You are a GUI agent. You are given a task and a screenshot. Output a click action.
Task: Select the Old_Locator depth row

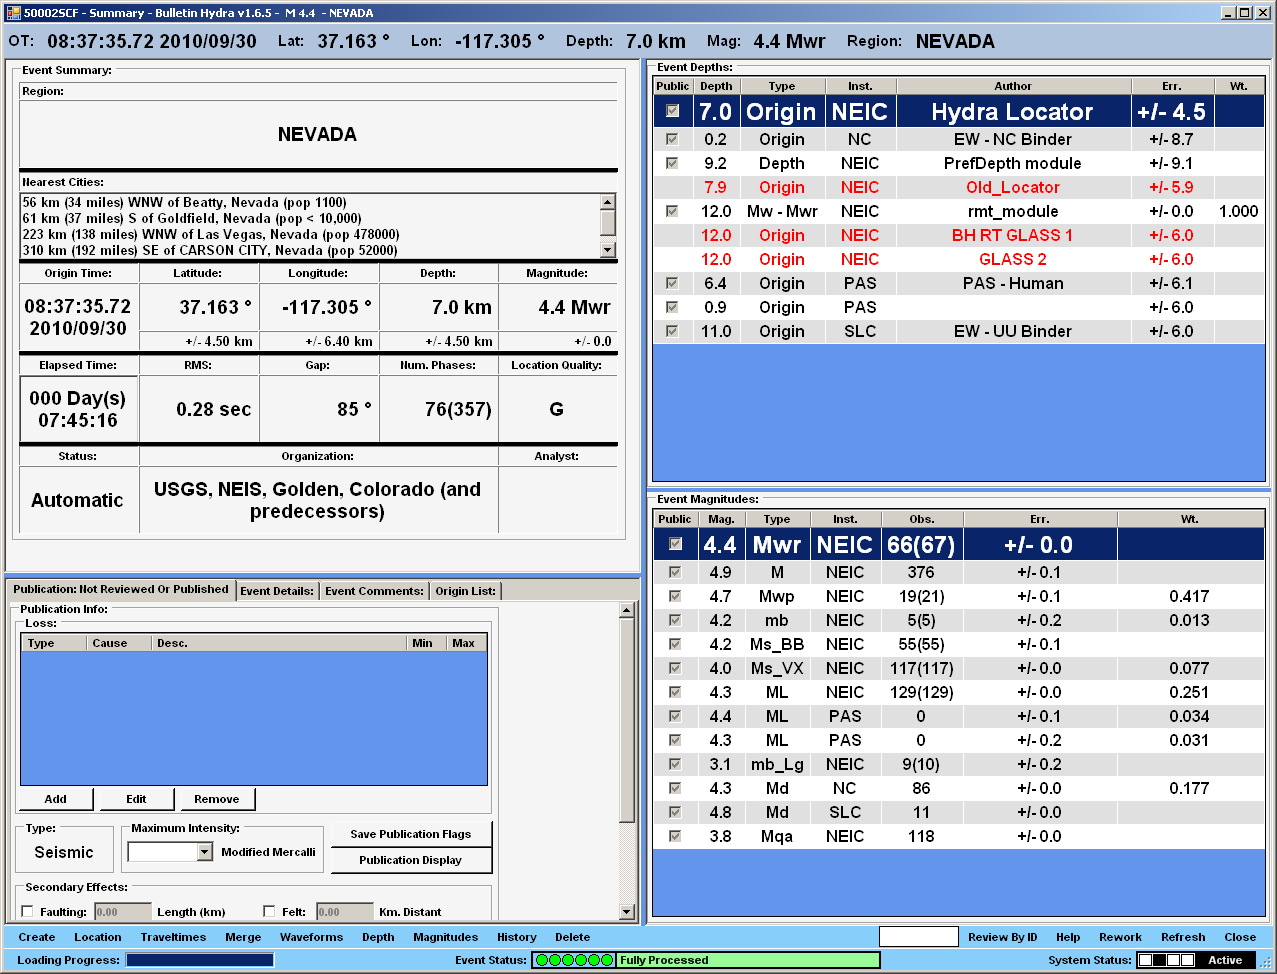click(x=959, y=187)
